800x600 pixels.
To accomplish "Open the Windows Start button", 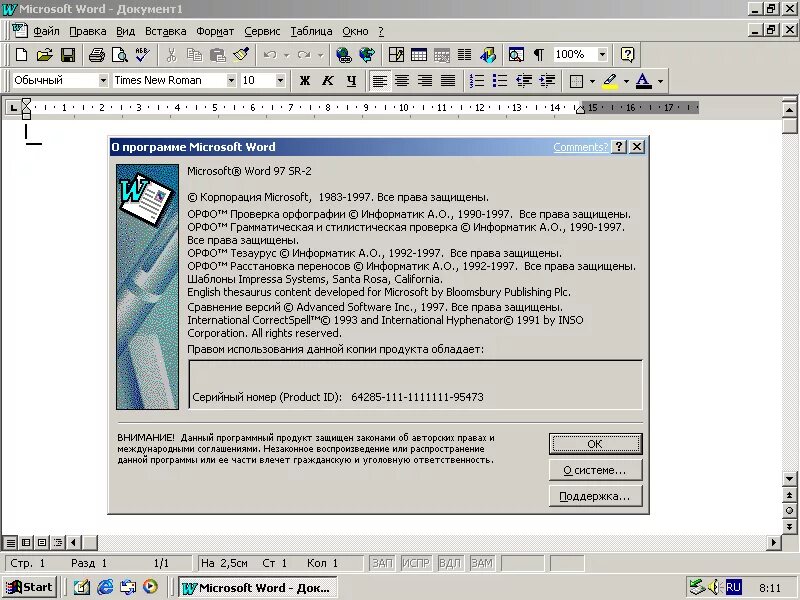I will pyautogui.click(x=30, y=587).
